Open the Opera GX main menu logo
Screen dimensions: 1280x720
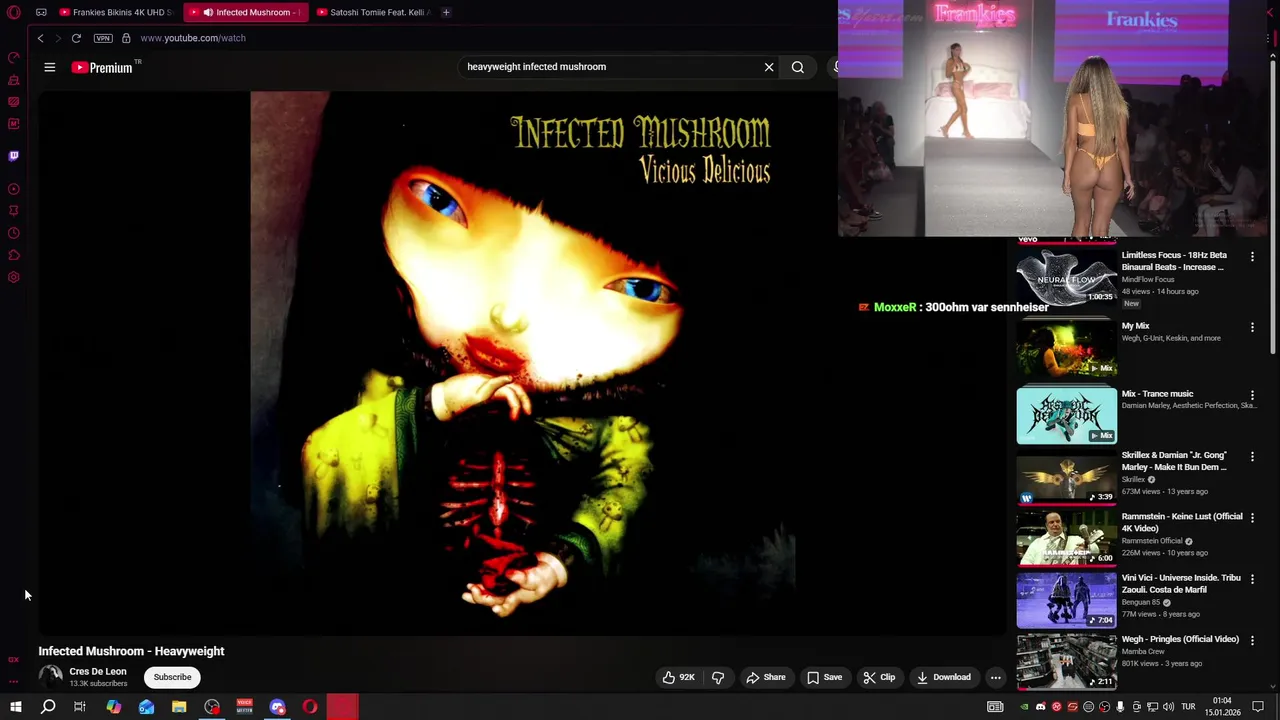(13, 12)
